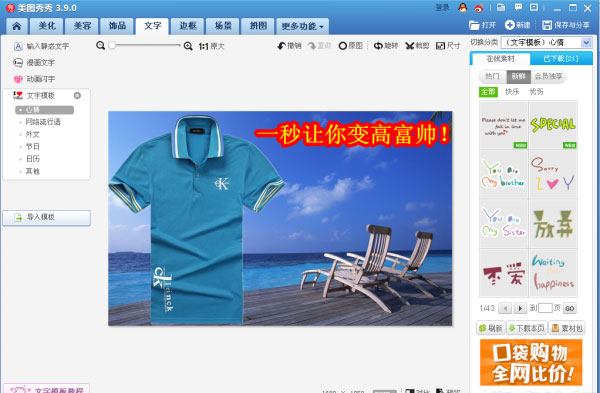This screenshot has width=600, height=393.
Task: Open the 饰品 tab
Action: pyautogui.click(x=117, y=26)
